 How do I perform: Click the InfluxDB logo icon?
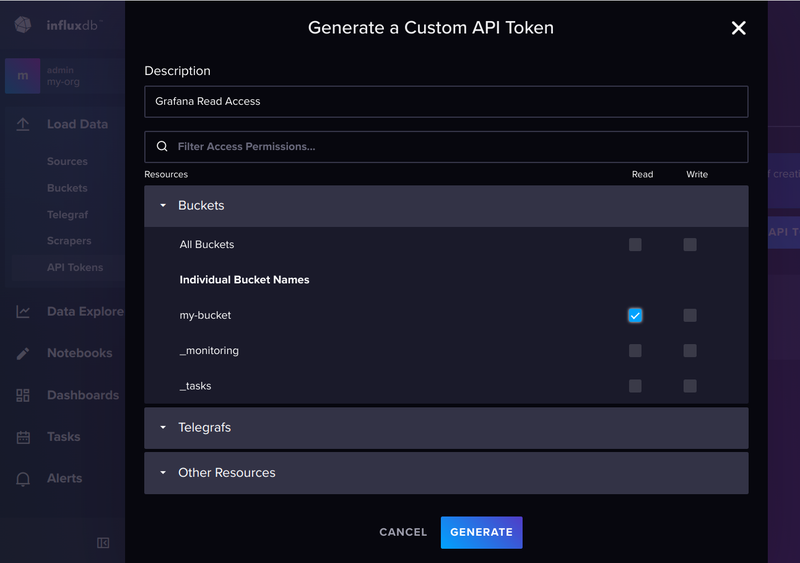pyautogui.click(x=23, y=25)
